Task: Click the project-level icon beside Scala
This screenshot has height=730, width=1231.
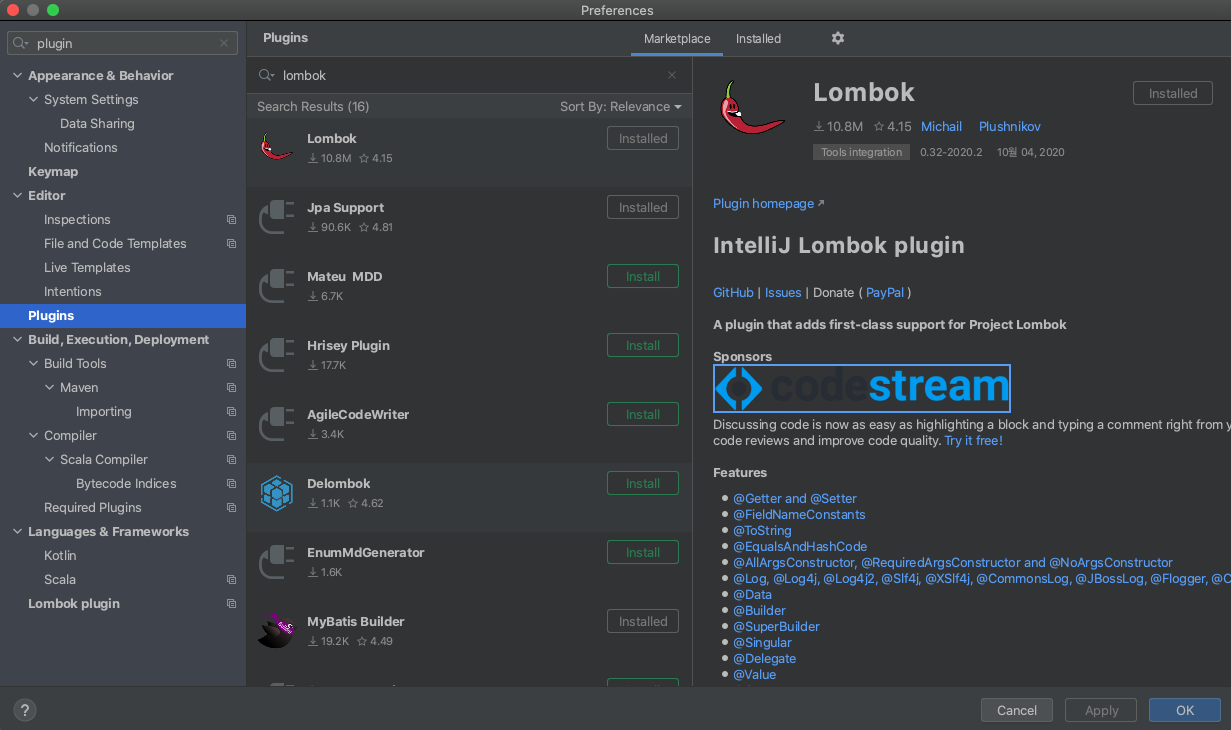Action: click(231, 580)
